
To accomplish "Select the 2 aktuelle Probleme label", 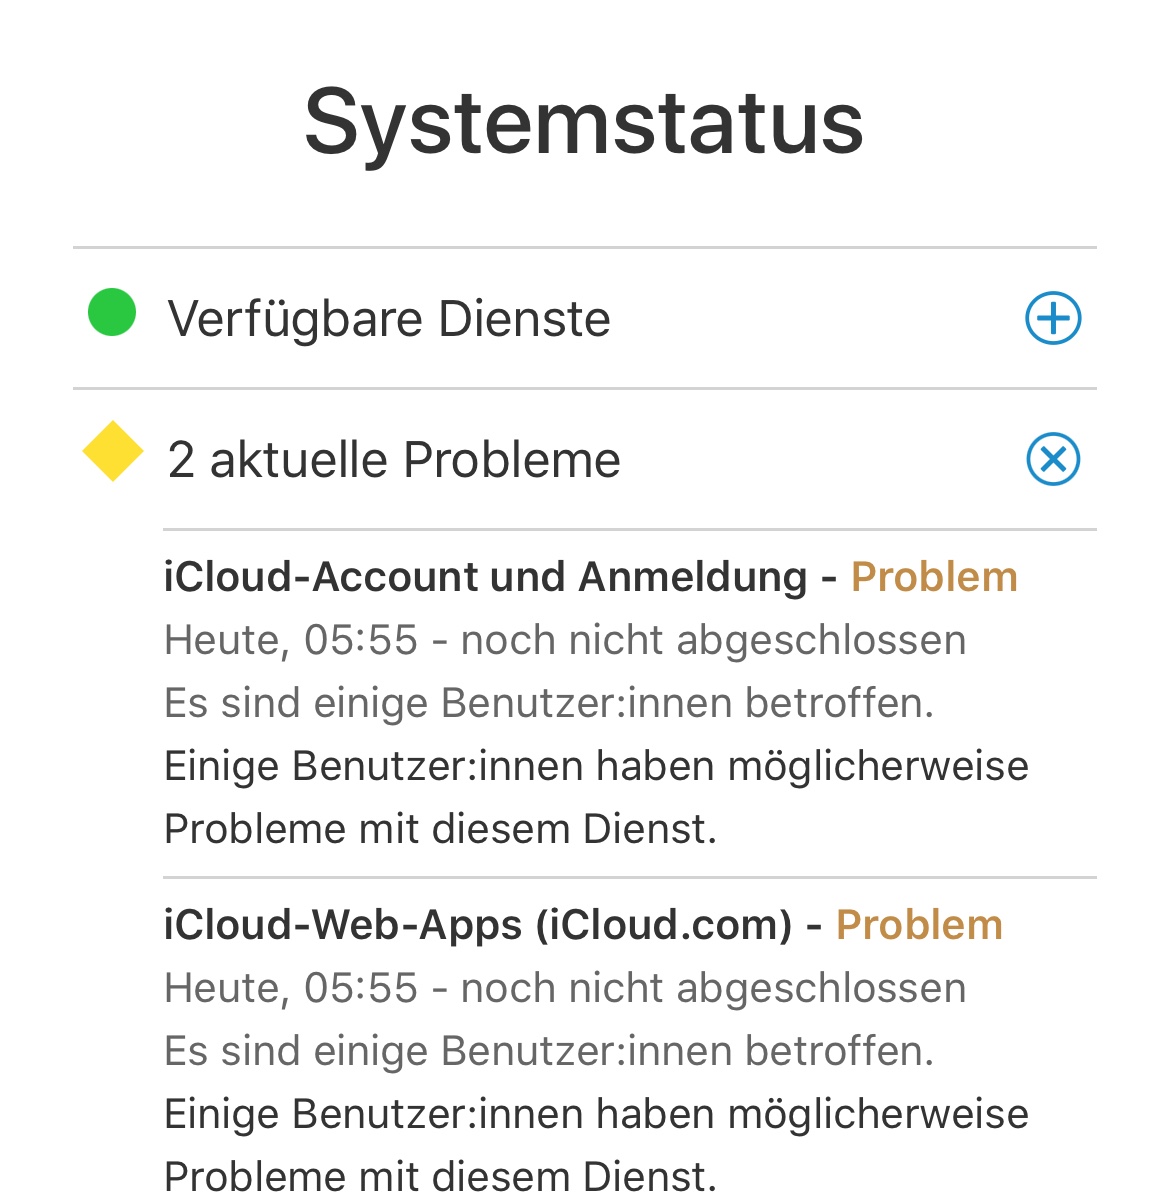I will tap(394, 460).
